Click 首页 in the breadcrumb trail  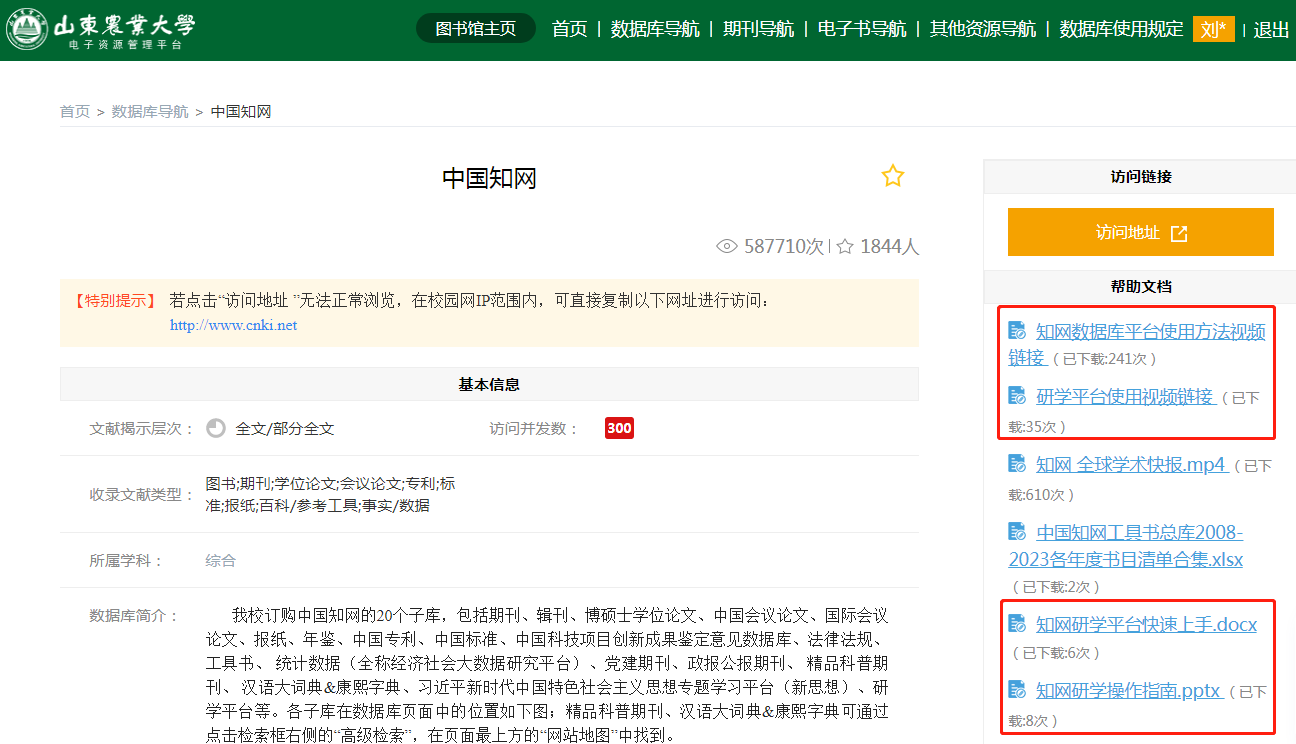(75, 111)
